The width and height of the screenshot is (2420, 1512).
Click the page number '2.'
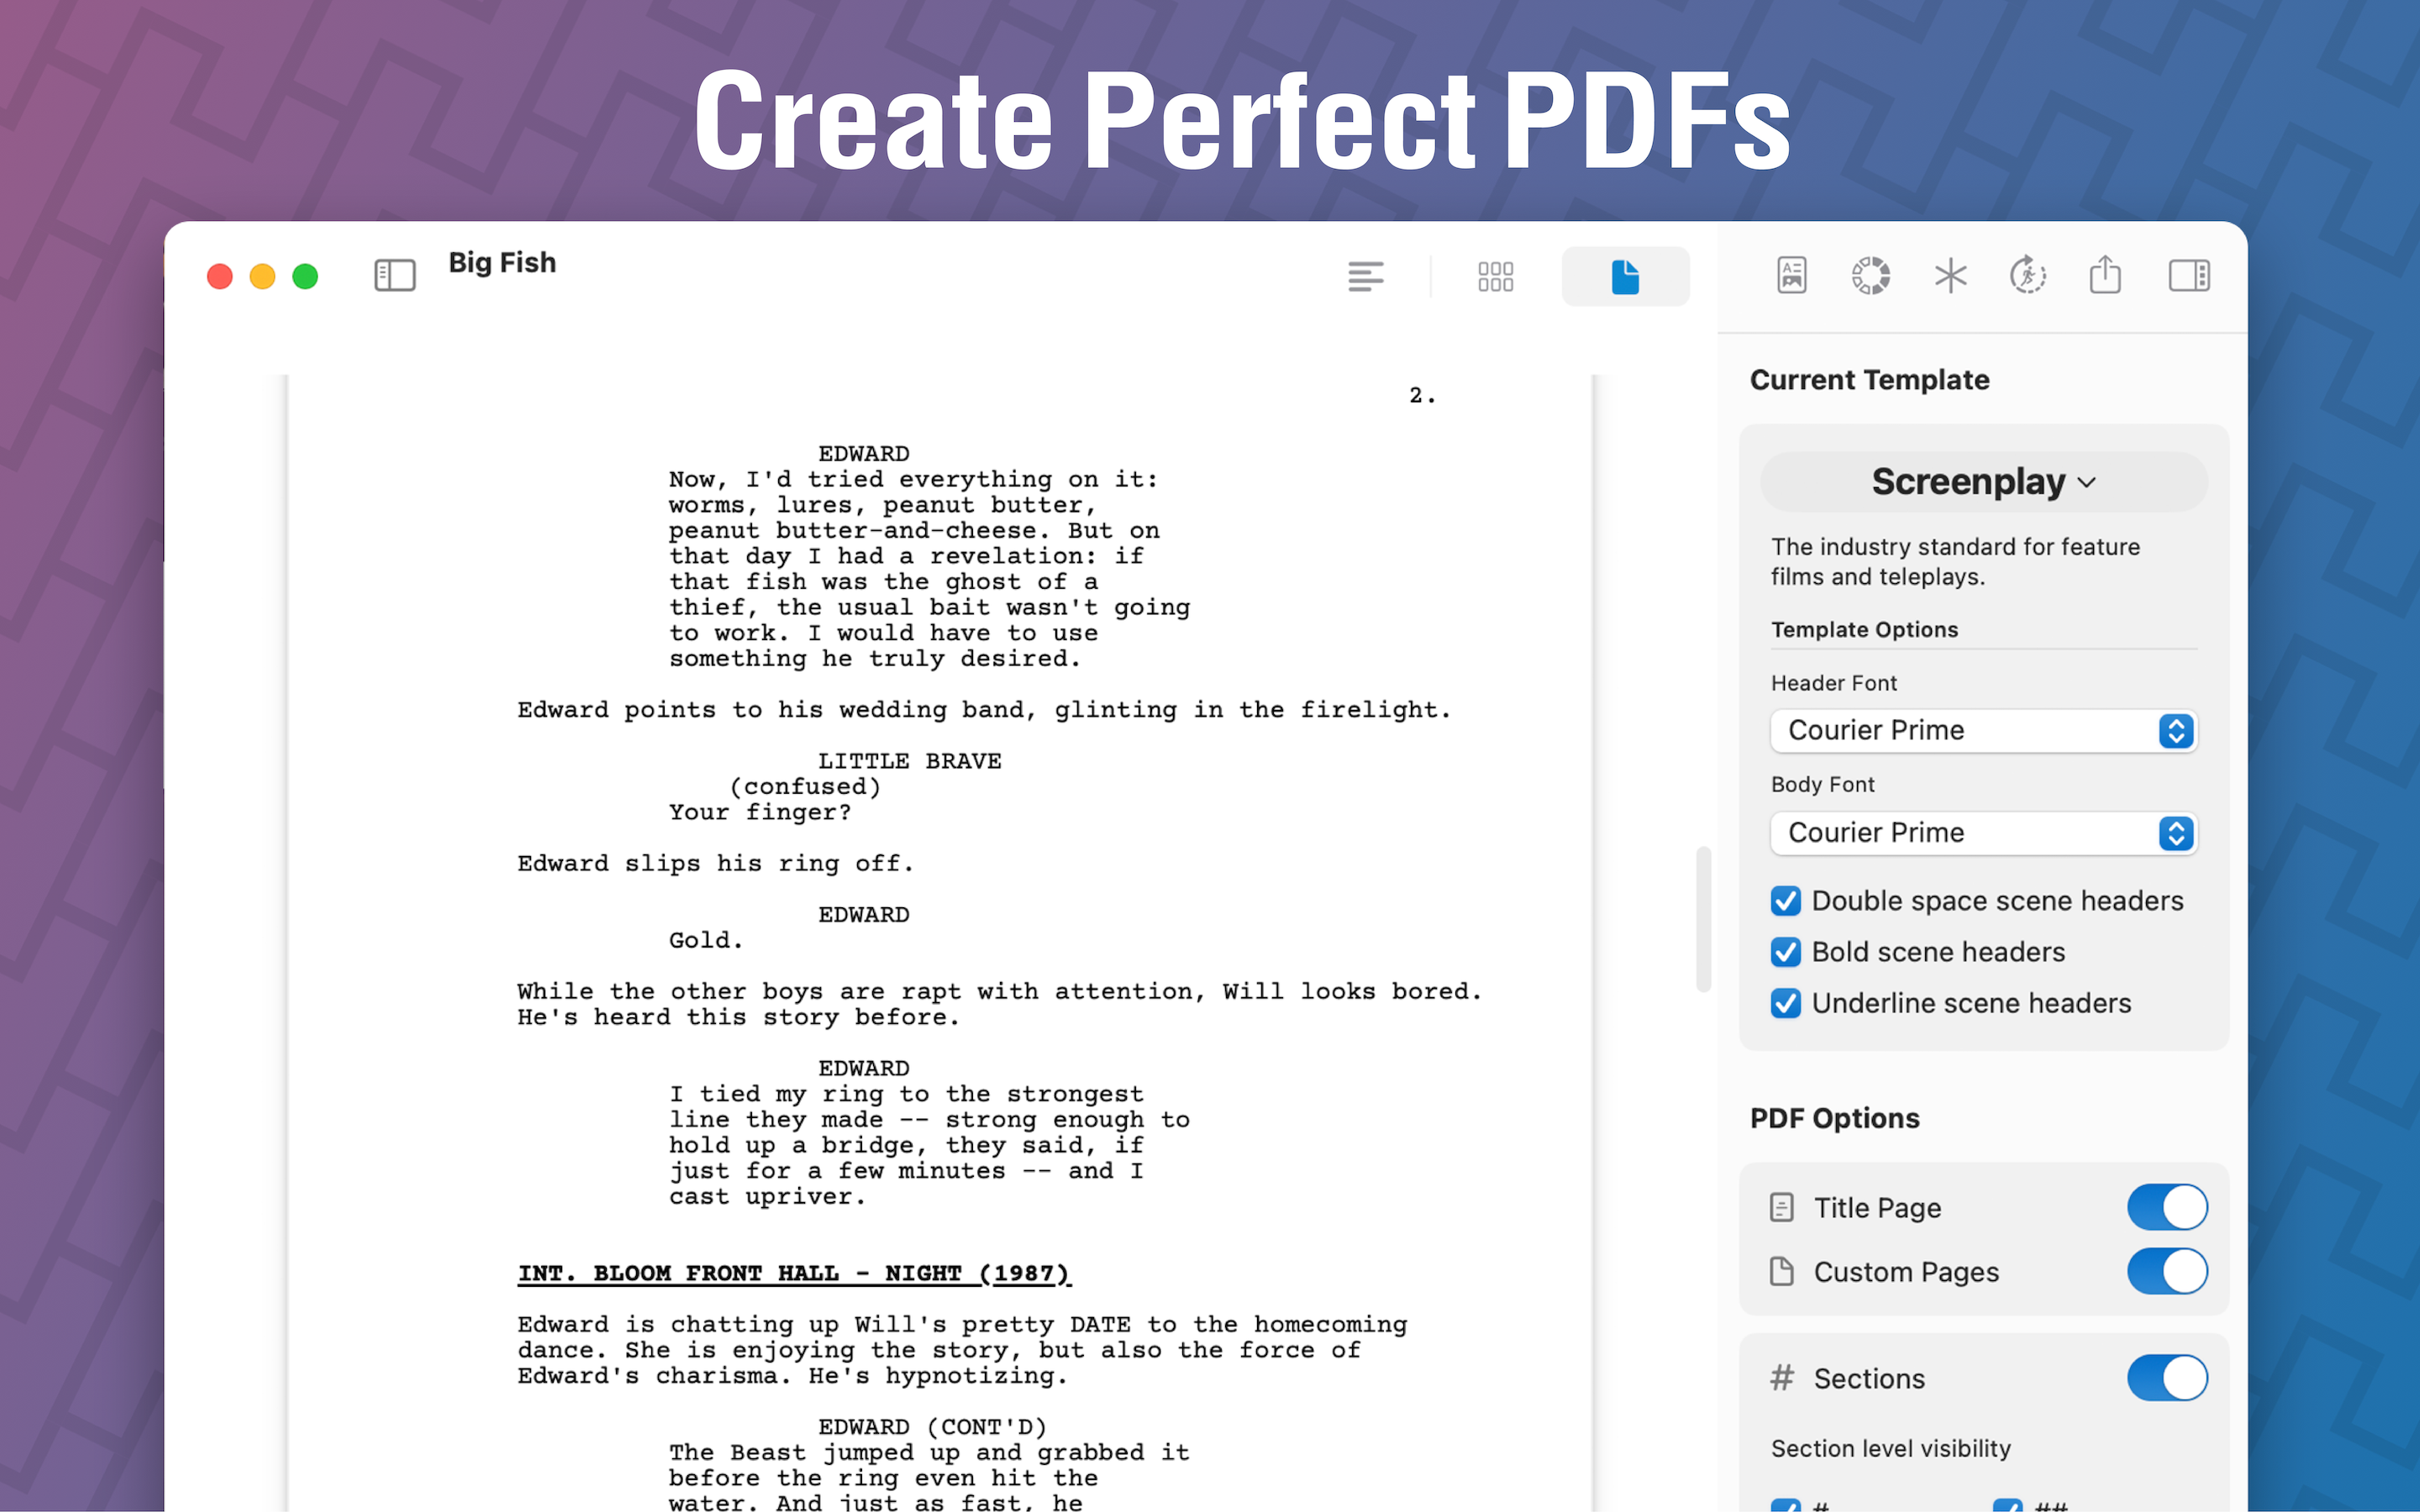(1422, 396)
